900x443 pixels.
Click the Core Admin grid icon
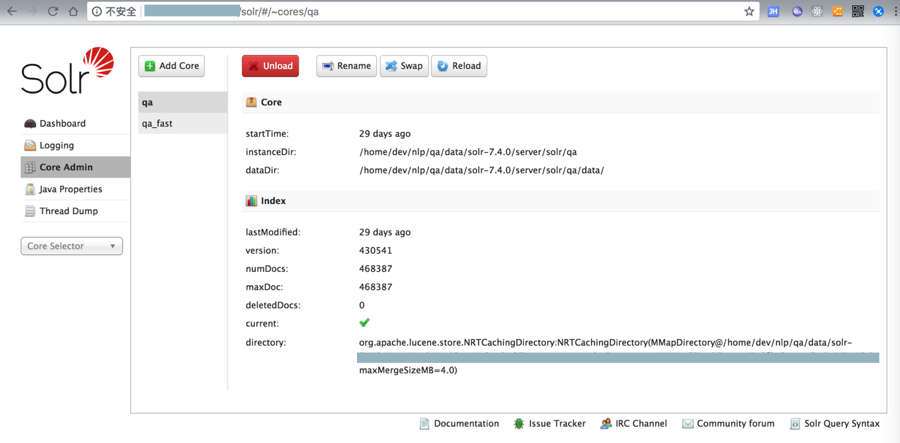tap(30, 168)
